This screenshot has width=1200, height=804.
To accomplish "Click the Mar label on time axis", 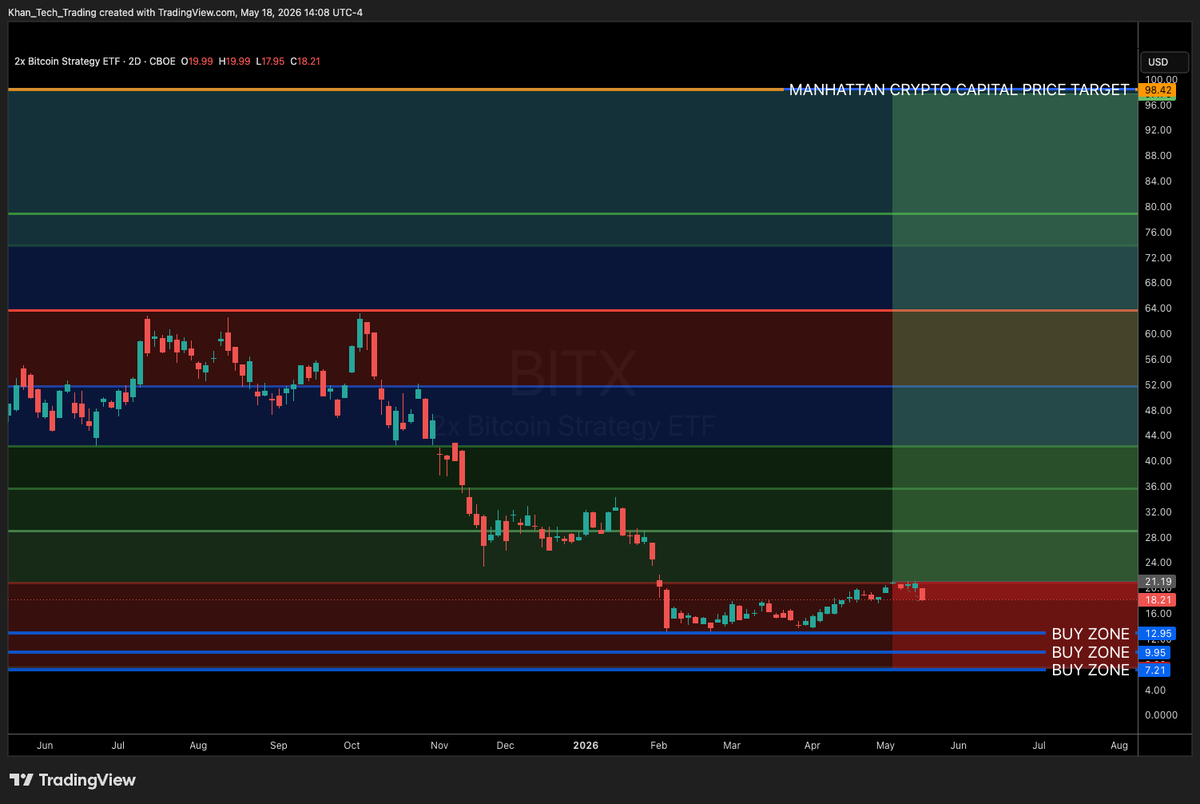I will [x=731, y=746].
